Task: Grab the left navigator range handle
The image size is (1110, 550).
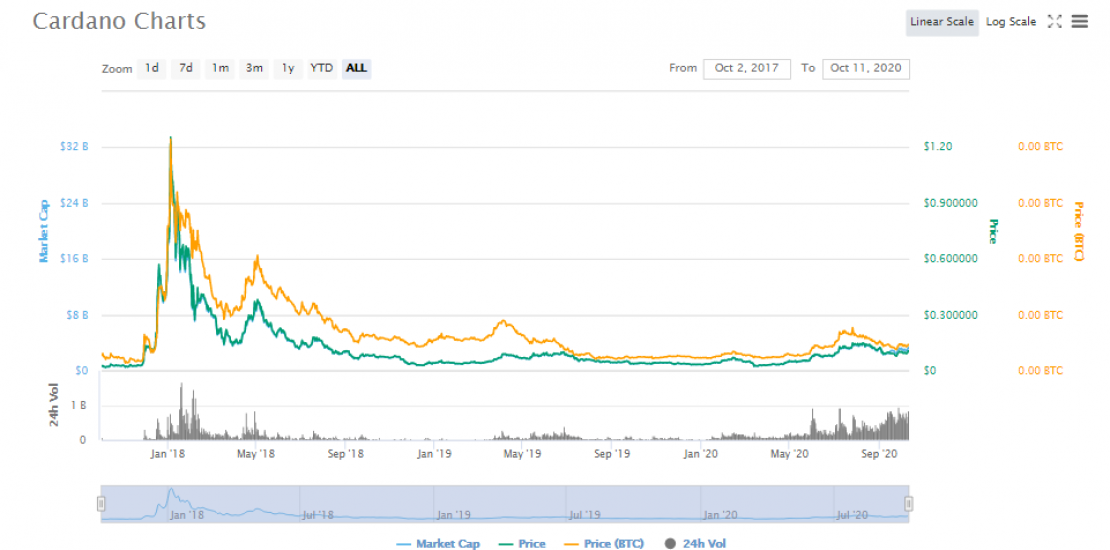Action: point(101,503)
